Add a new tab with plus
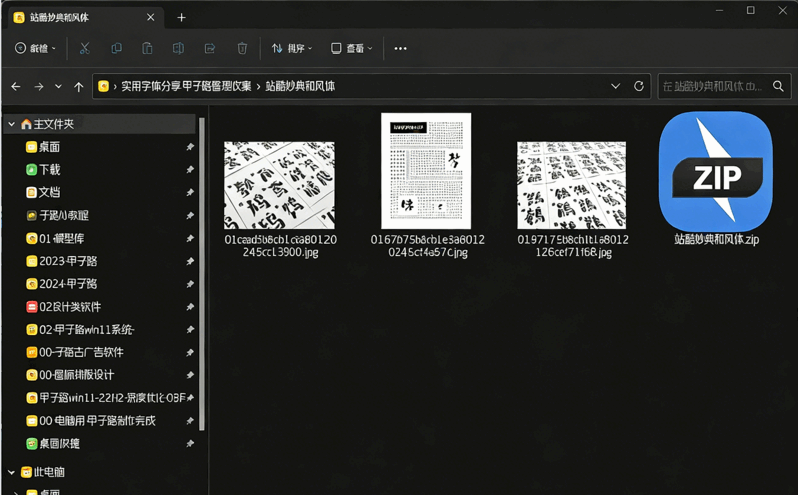 181,18
